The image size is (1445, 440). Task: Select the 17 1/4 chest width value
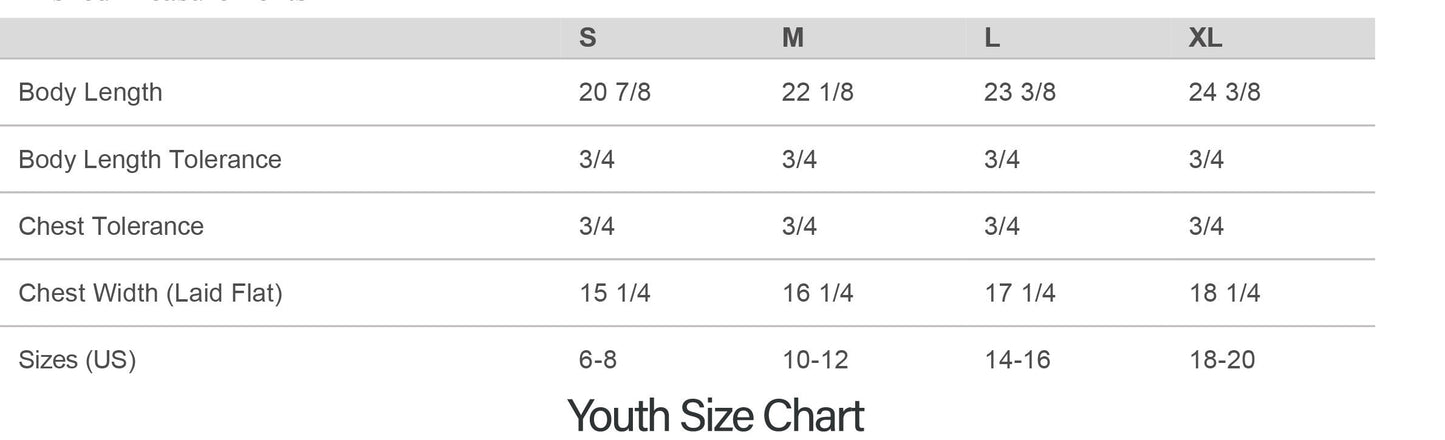1020,293
